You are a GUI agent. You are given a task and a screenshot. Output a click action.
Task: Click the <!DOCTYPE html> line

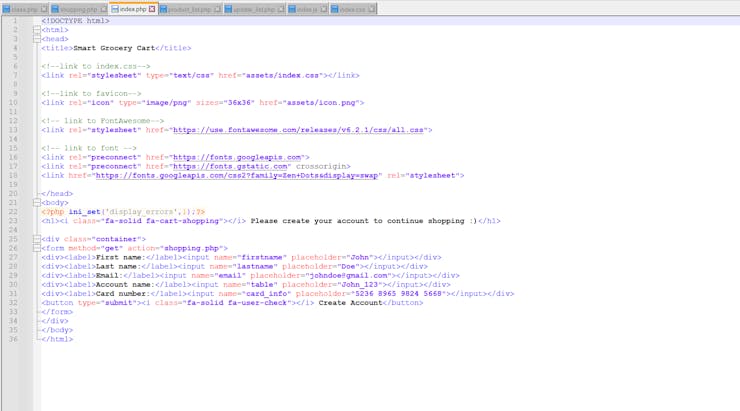coord(76,21)
